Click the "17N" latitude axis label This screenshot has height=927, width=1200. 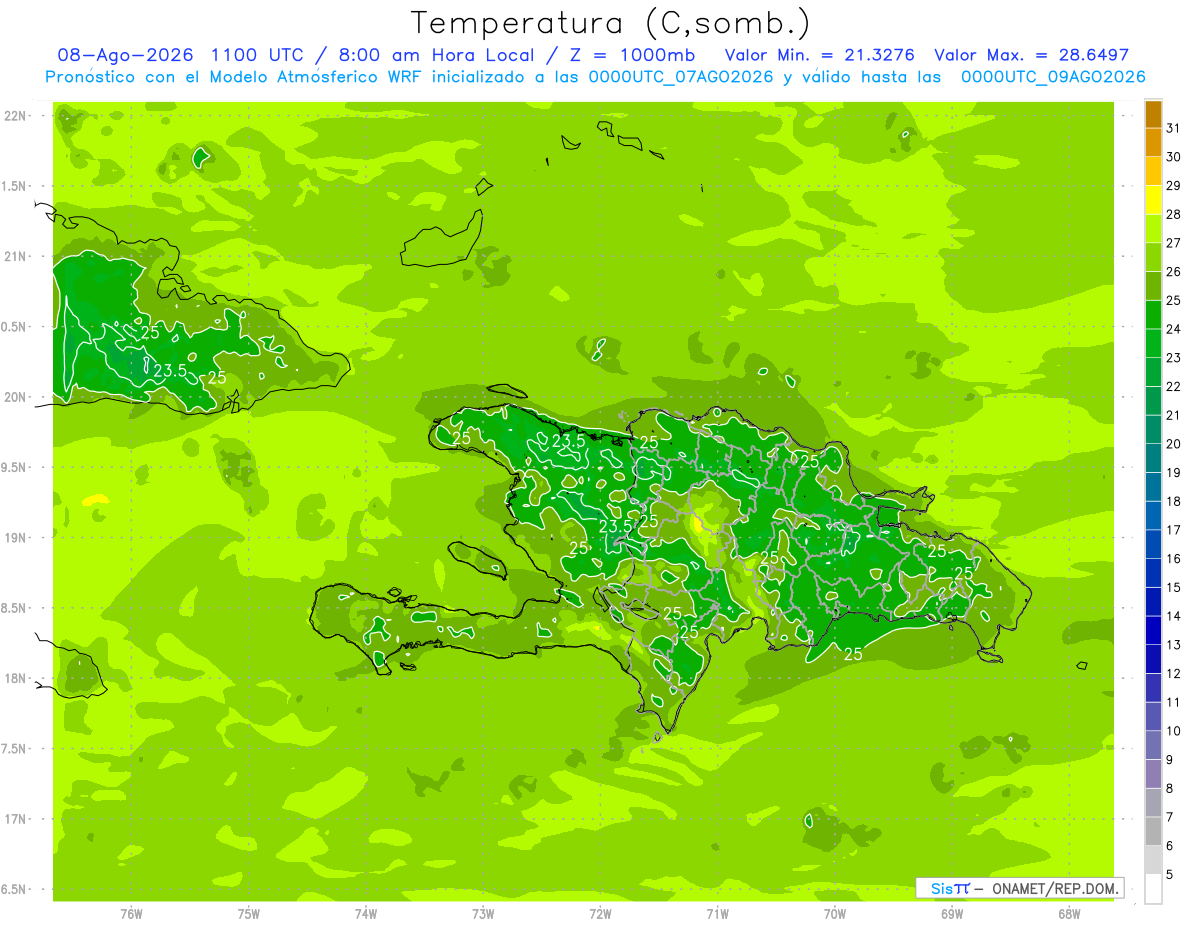point(16,819)
